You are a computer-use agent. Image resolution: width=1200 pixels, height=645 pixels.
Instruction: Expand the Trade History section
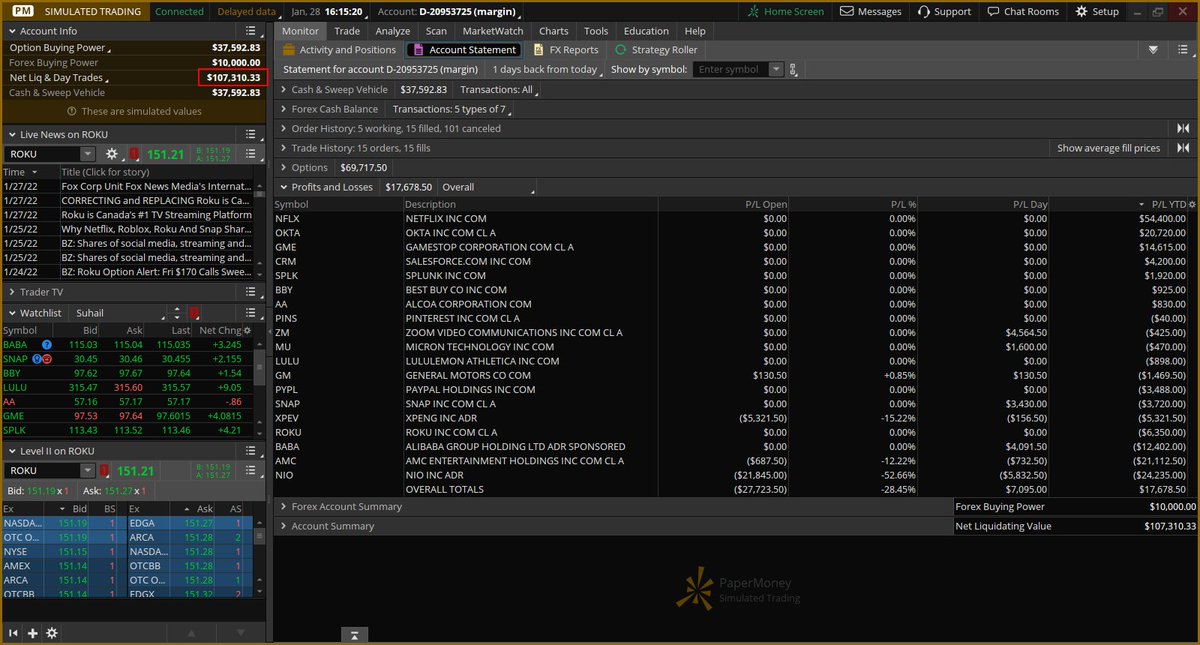pos(283,148)
